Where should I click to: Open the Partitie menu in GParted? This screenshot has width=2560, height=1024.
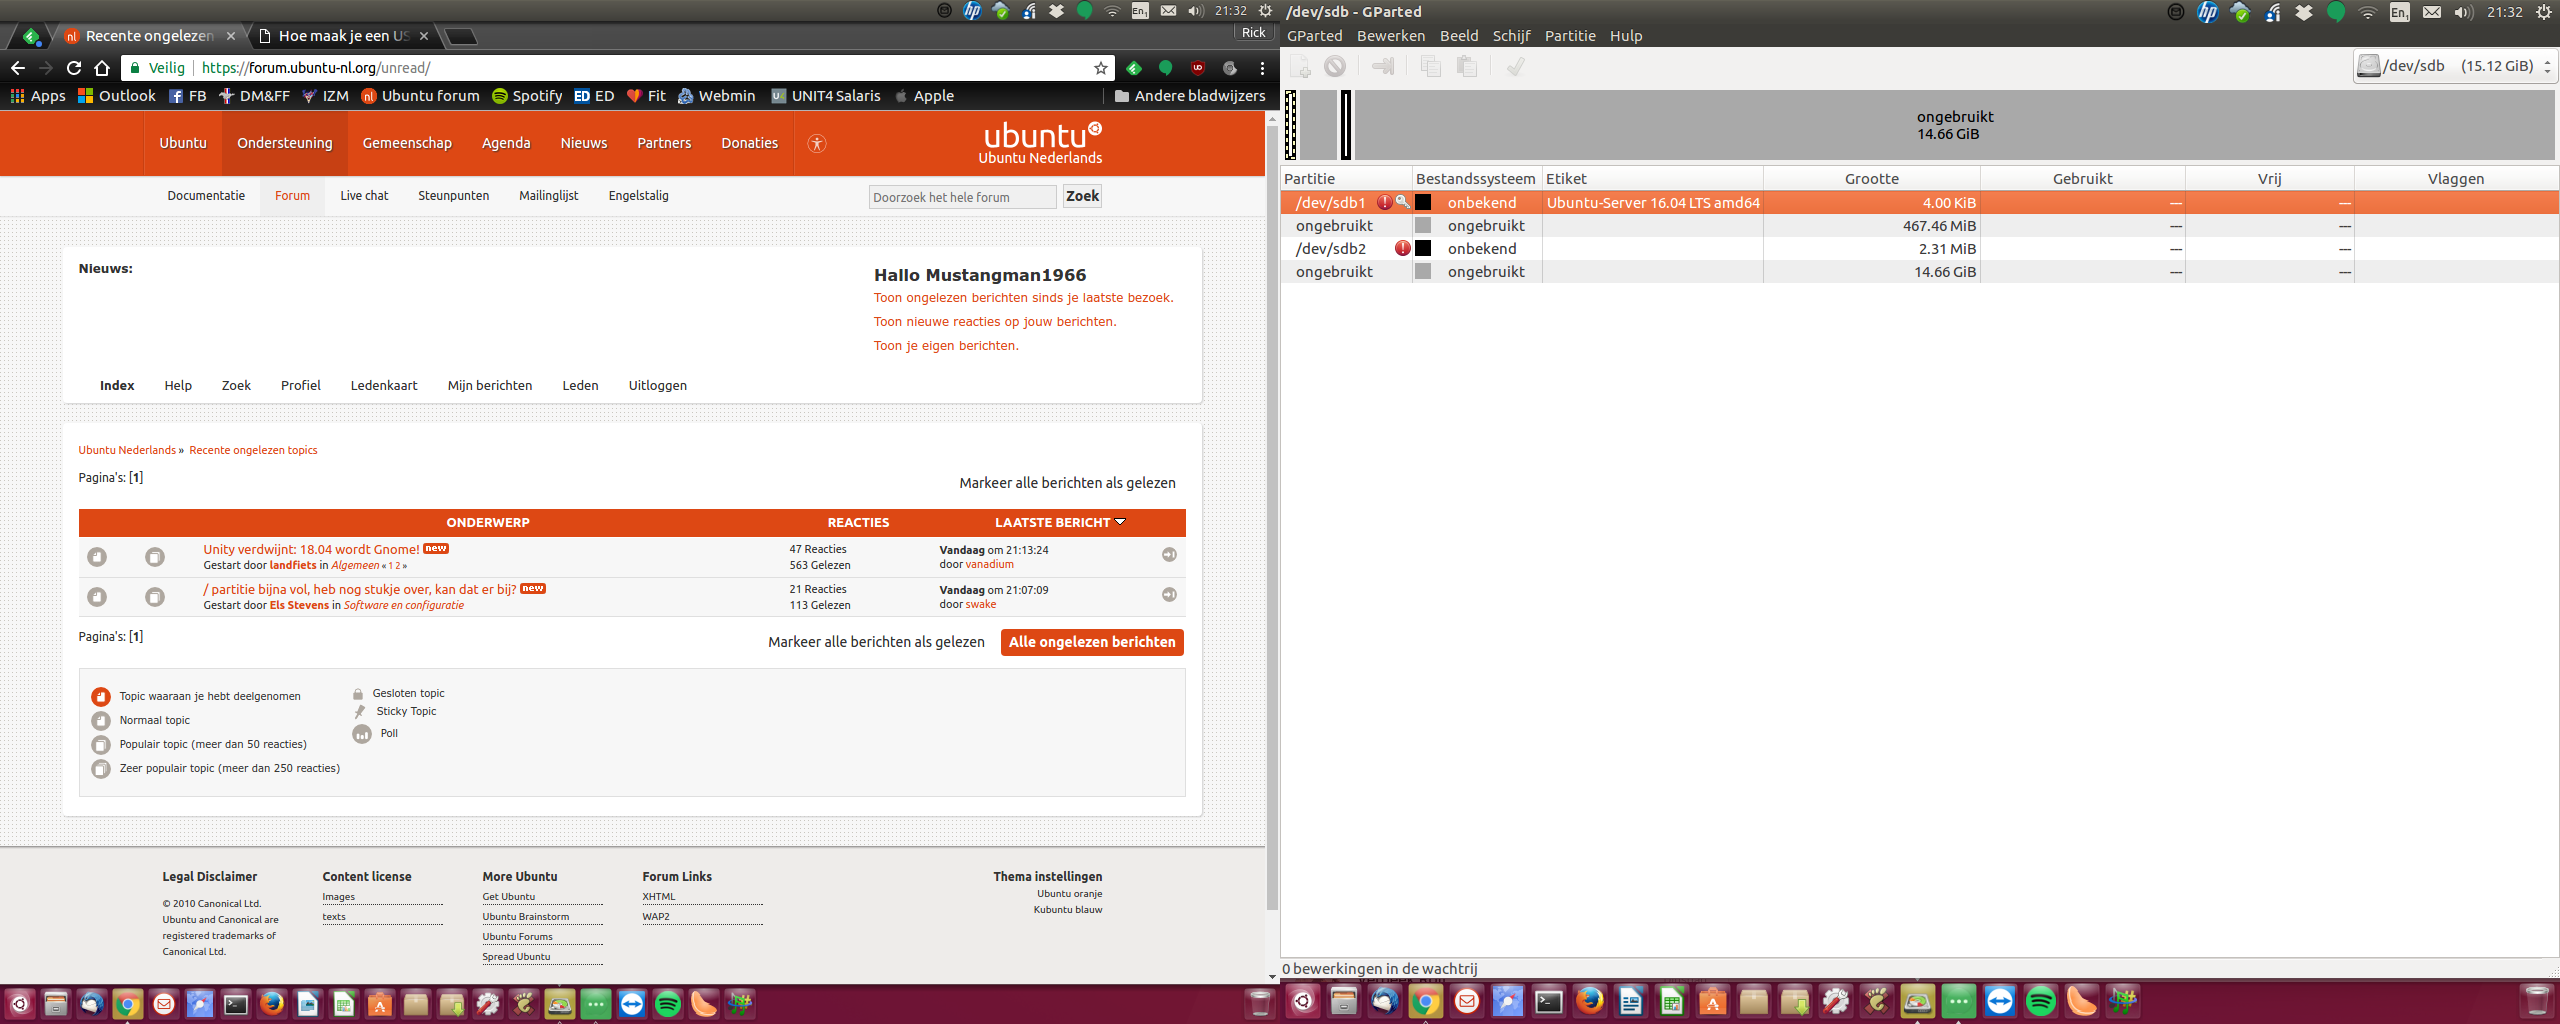tap(1570, 36)
